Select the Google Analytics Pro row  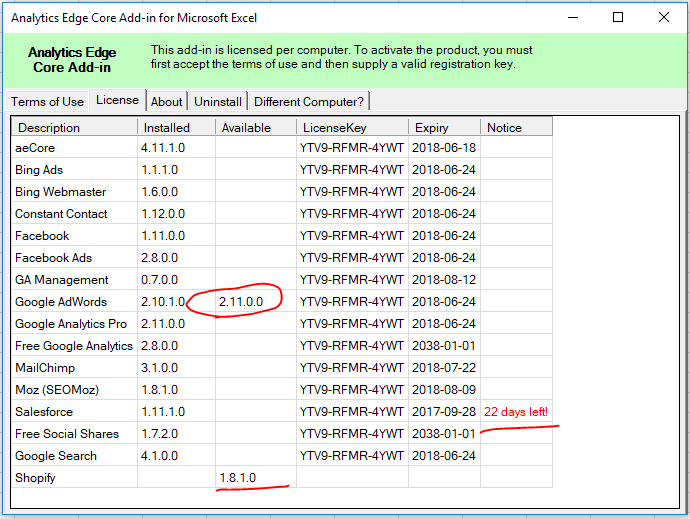pyautogui.click(x=282, y=324)
